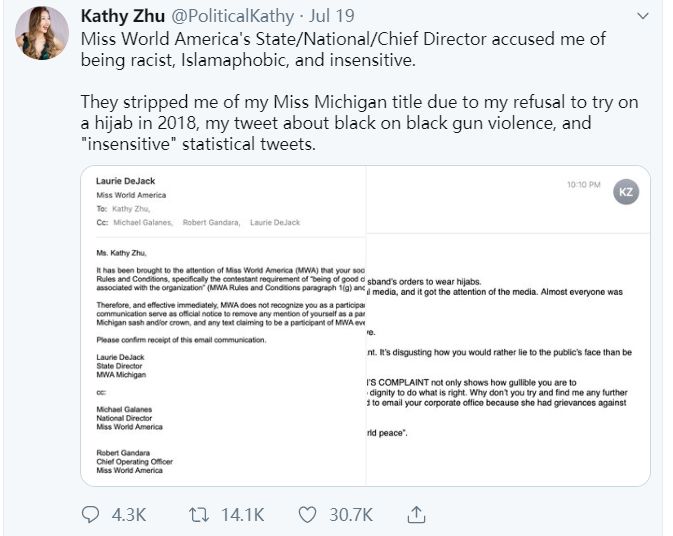This screenshot has height=536, width=673.
Task: View the 4.3K replies count
Action: pyautogui.click(x=129, y=515)
